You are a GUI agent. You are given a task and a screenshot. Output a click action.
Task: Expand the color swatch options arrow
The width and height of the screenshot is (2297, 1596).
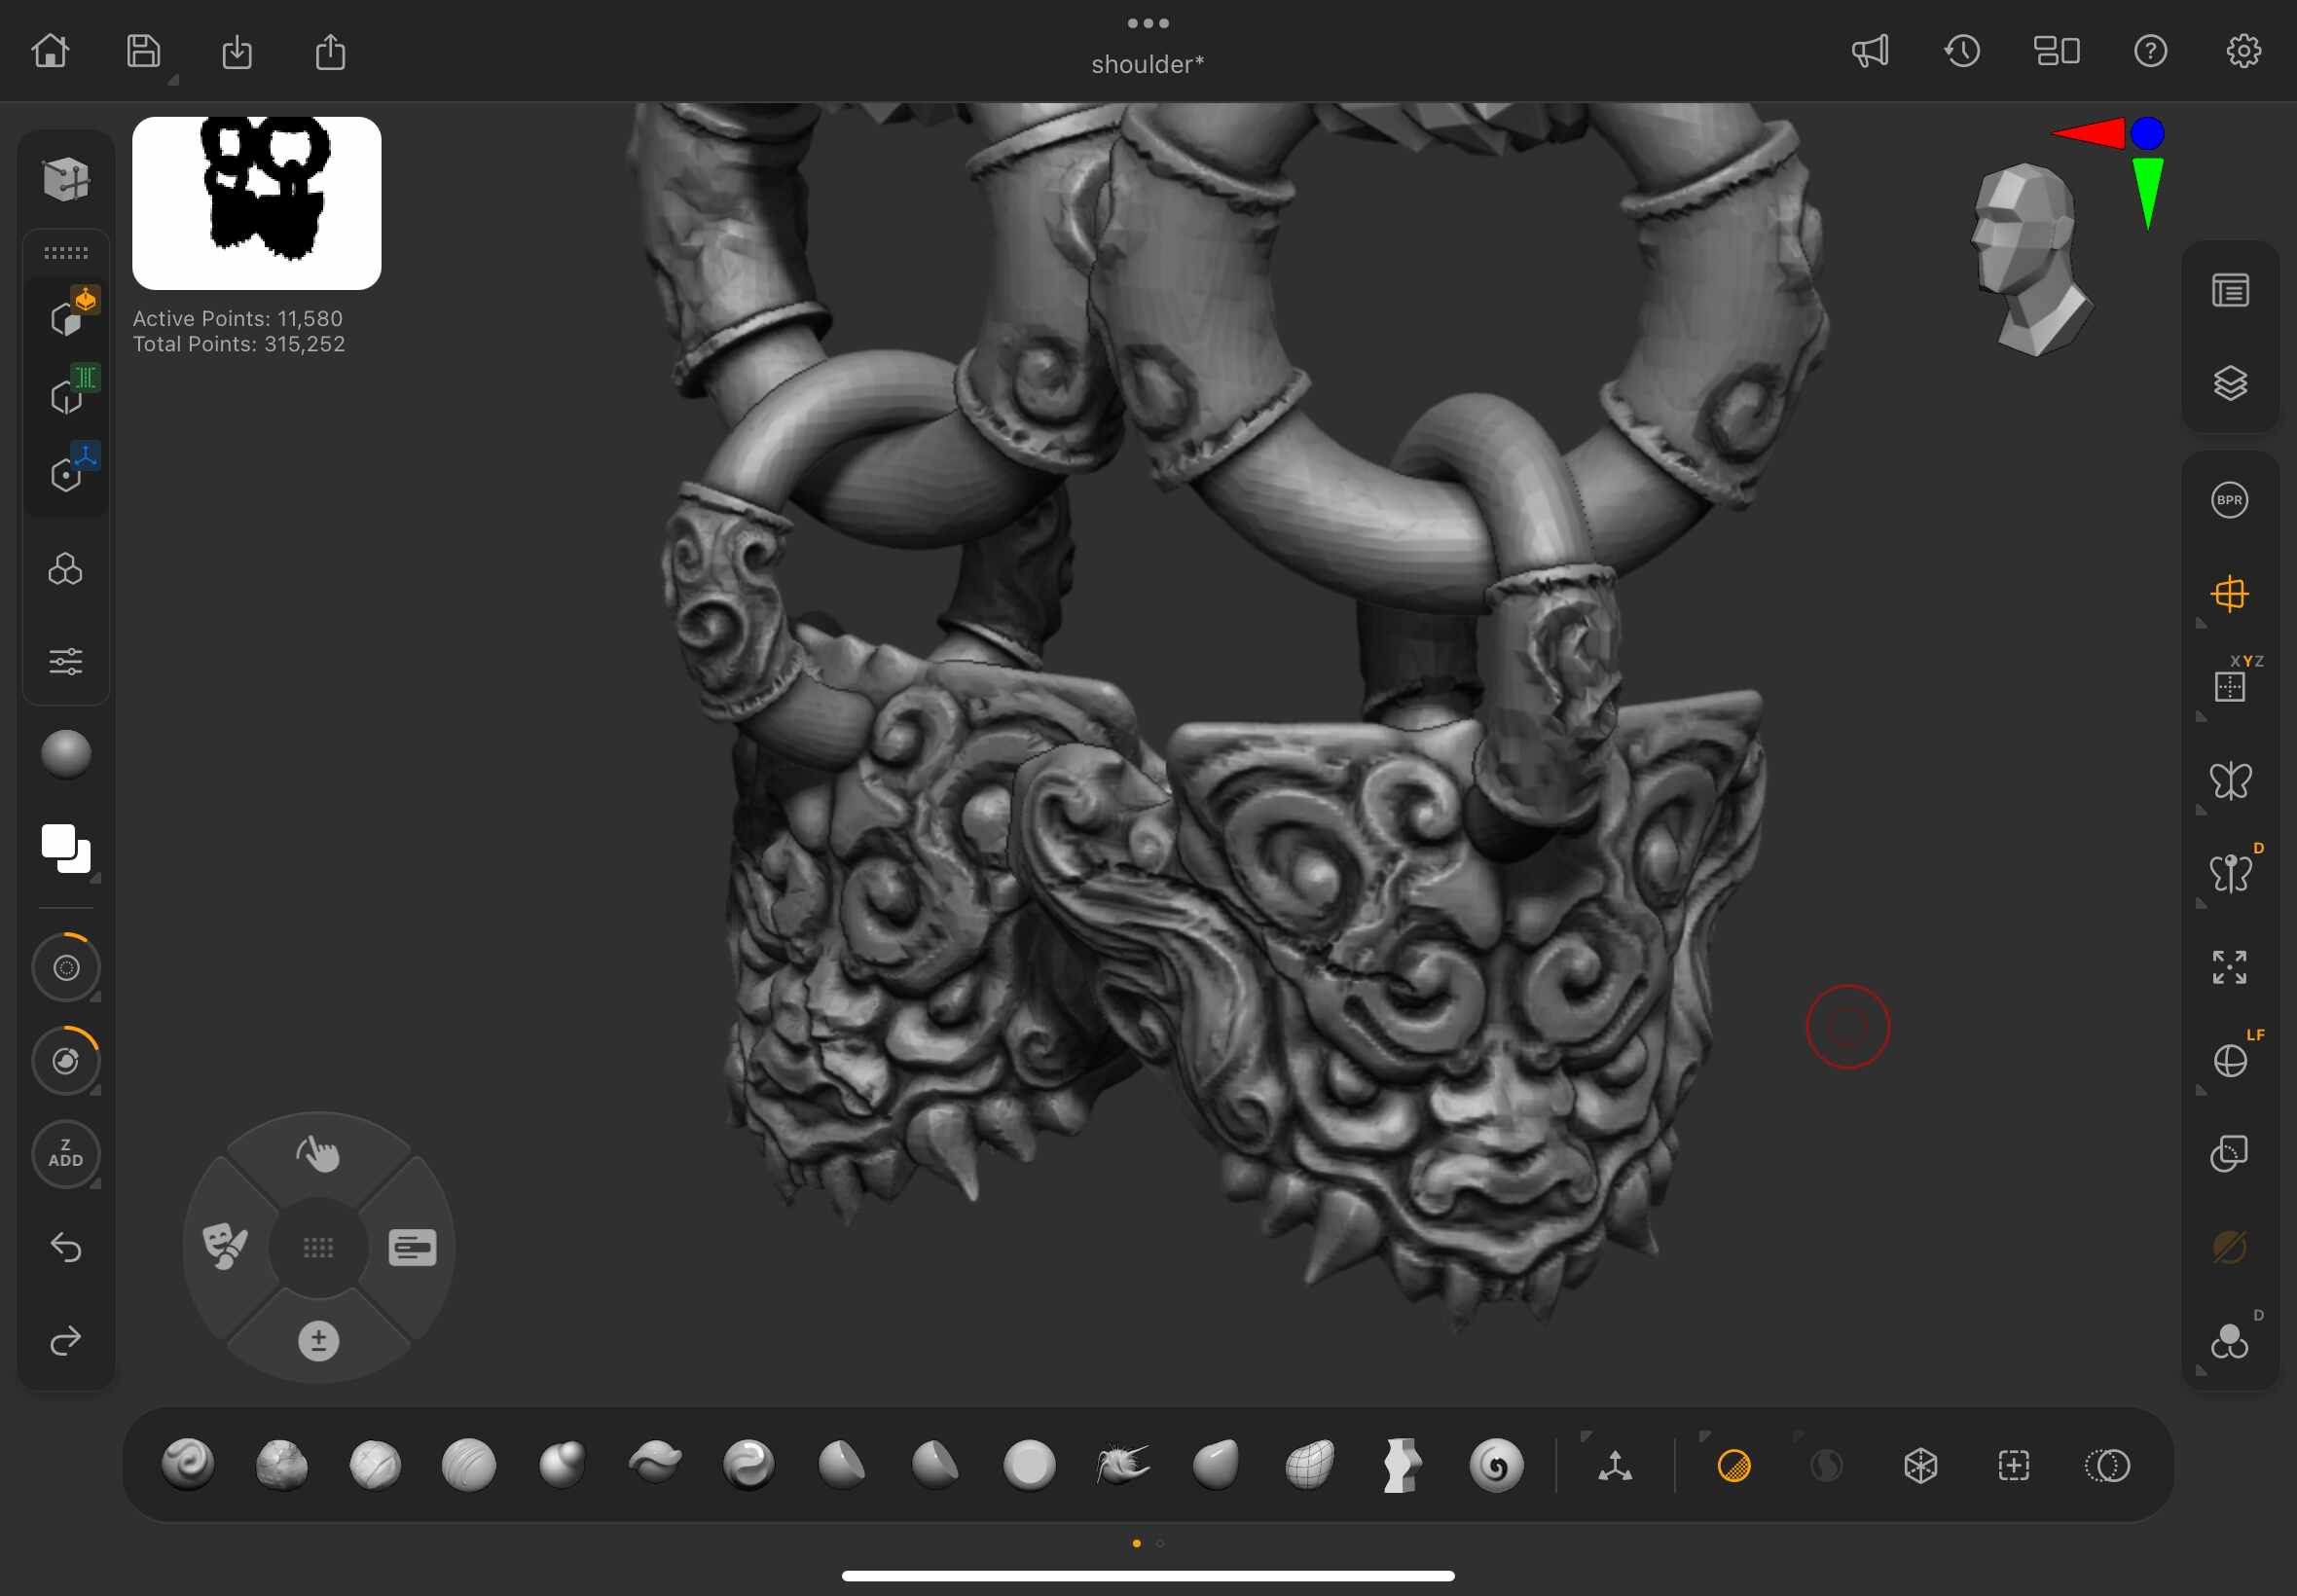[x=96, y=878]
